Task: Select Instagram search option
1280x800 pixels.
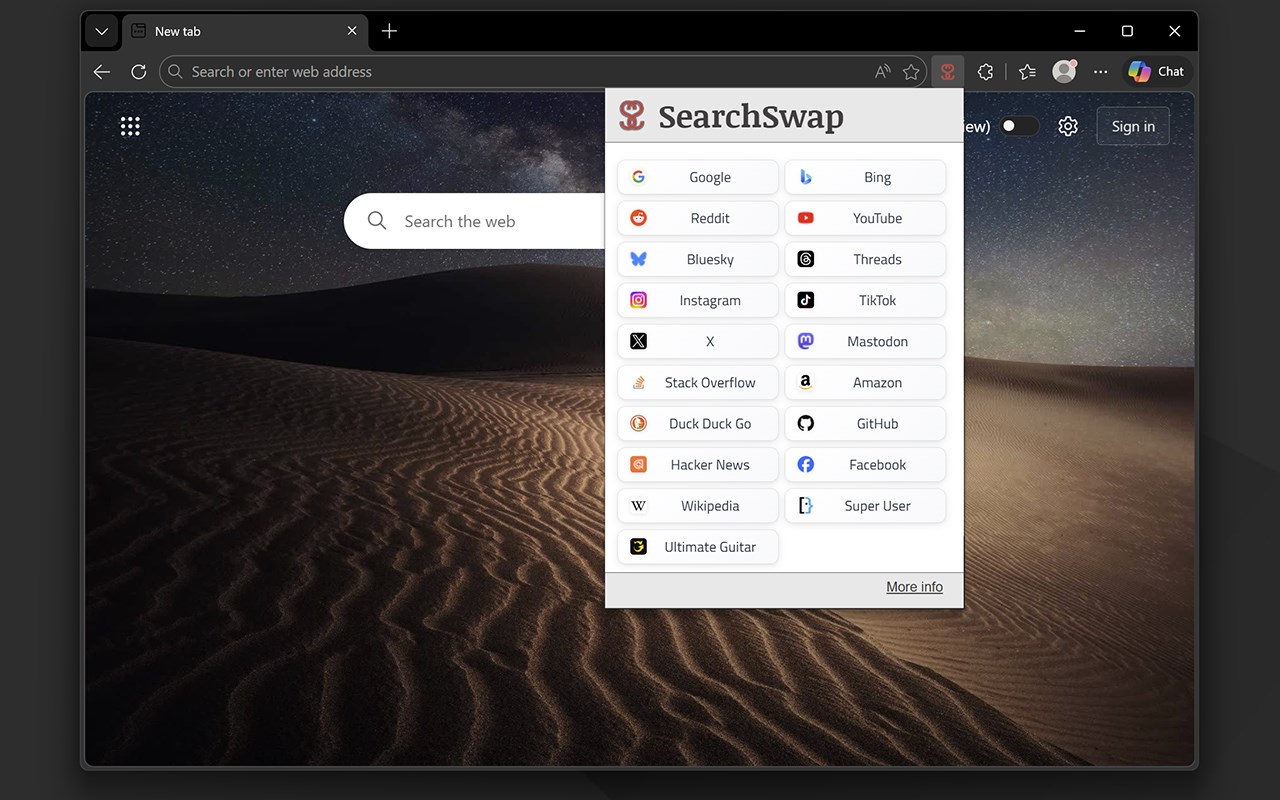Action: 698,300
